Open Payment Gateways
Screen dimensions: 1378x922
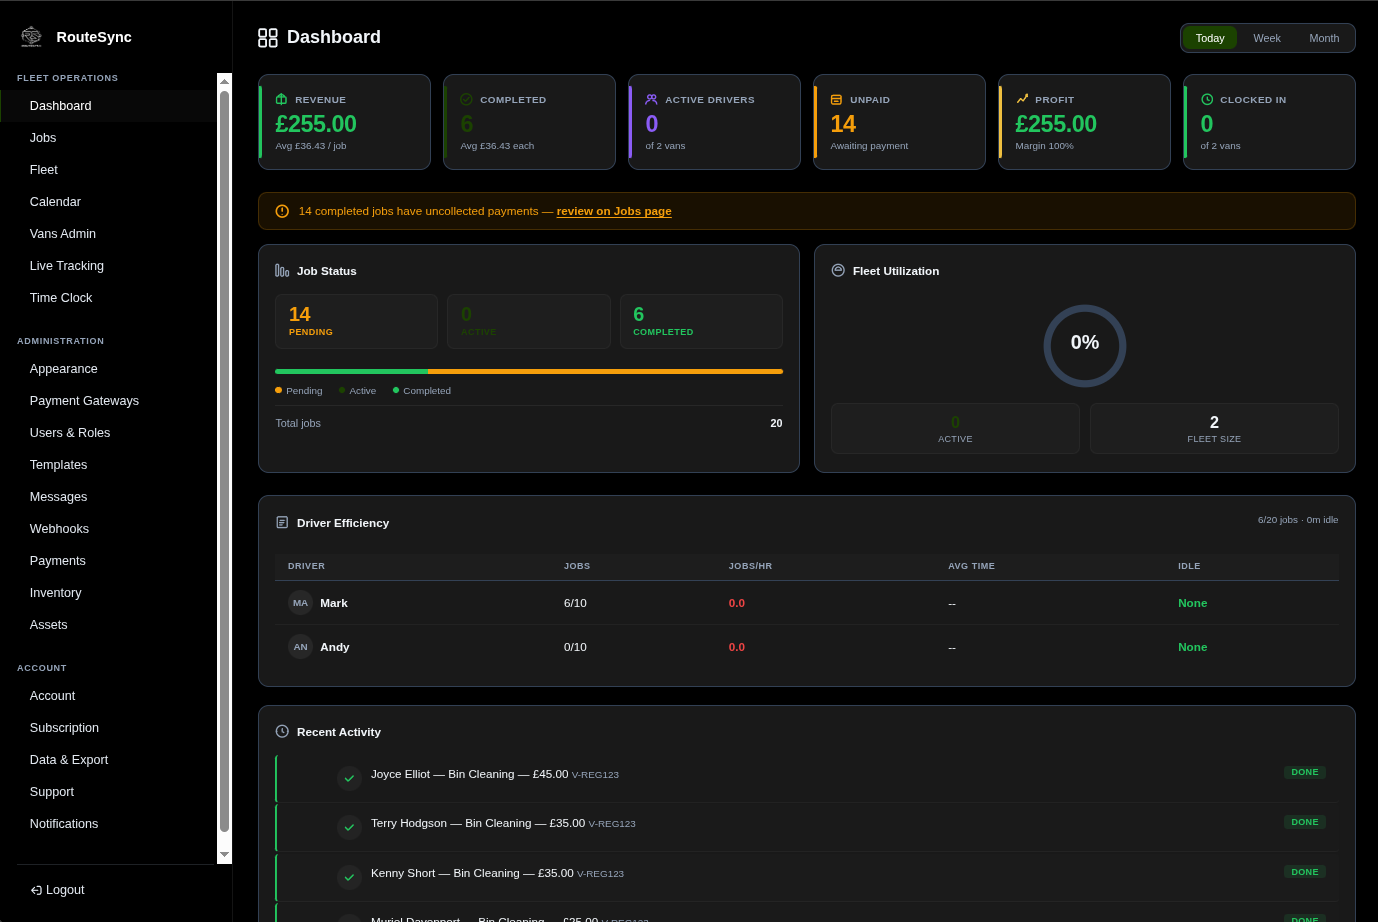108,401
